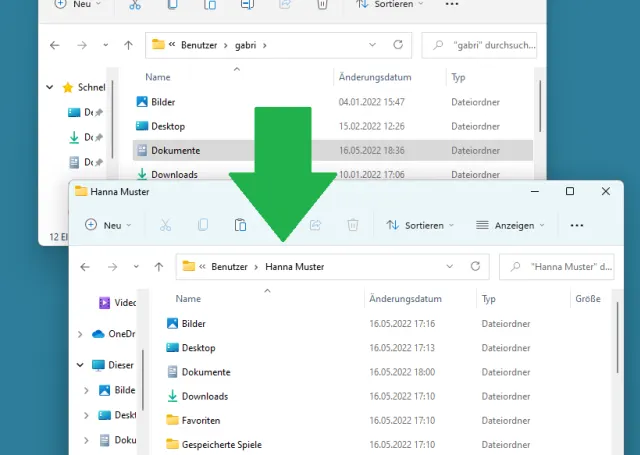Sort by Typ column in Hanna Muster window
Screen dimensions: 640x455
[x=488, y=299]
